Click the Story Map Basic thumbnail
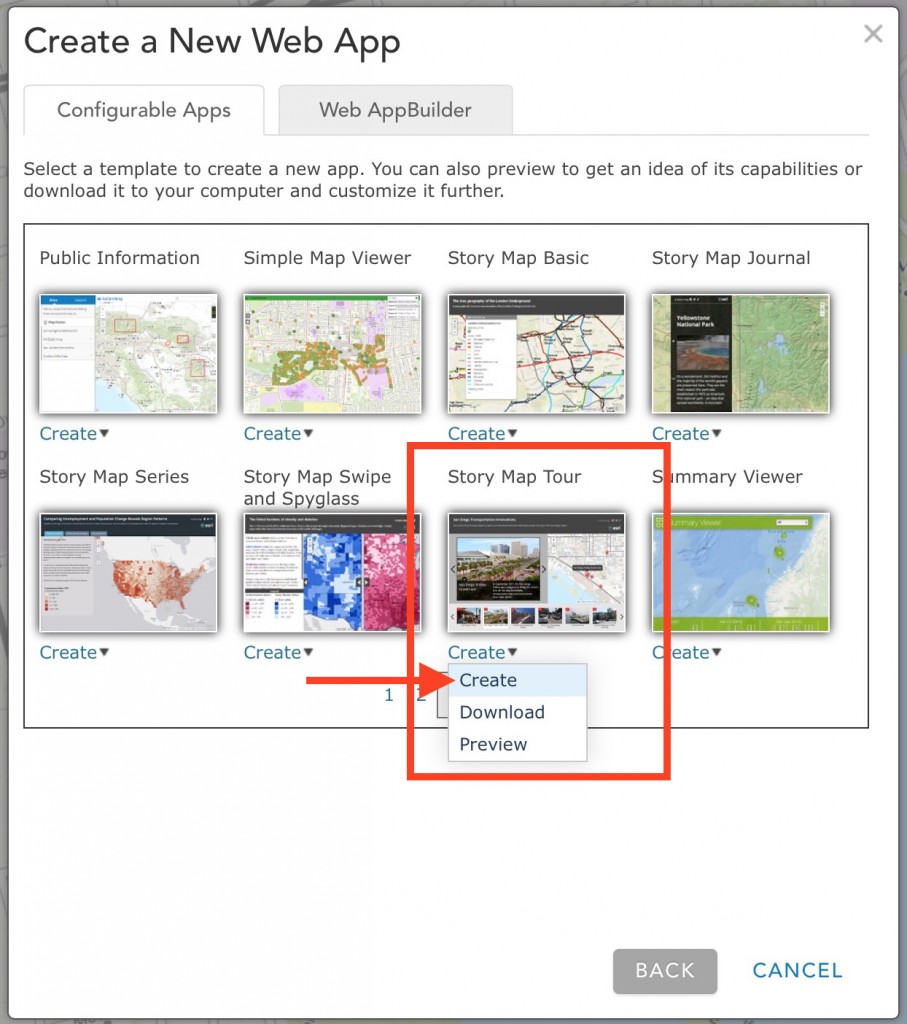 pos(536,353)
